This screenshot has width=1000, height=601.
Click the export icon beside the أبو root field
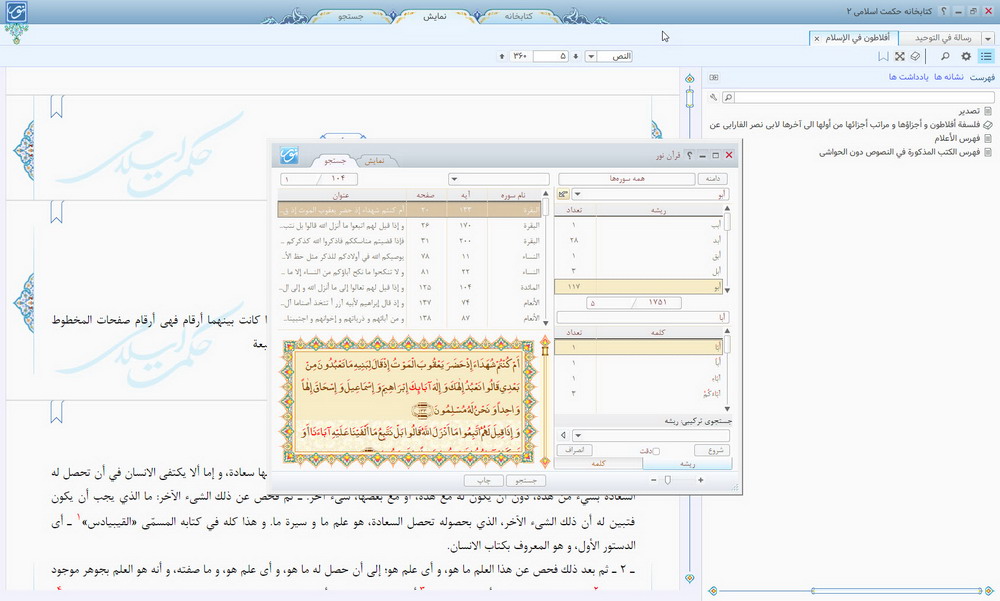coord(563,194)
